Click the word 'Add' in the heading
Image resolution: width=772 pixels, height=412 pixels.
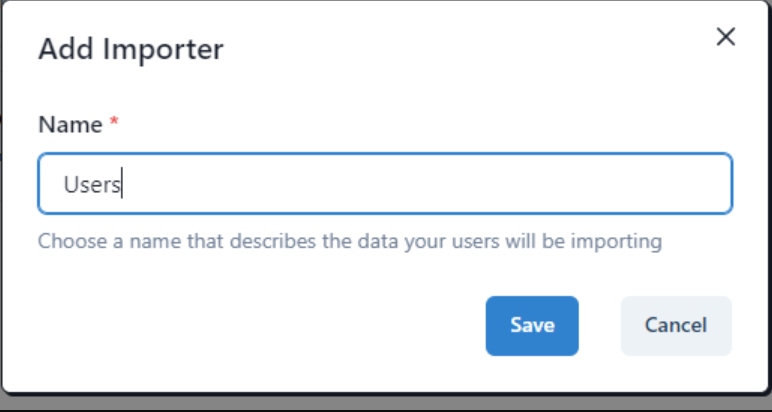(x=61, y=48)
